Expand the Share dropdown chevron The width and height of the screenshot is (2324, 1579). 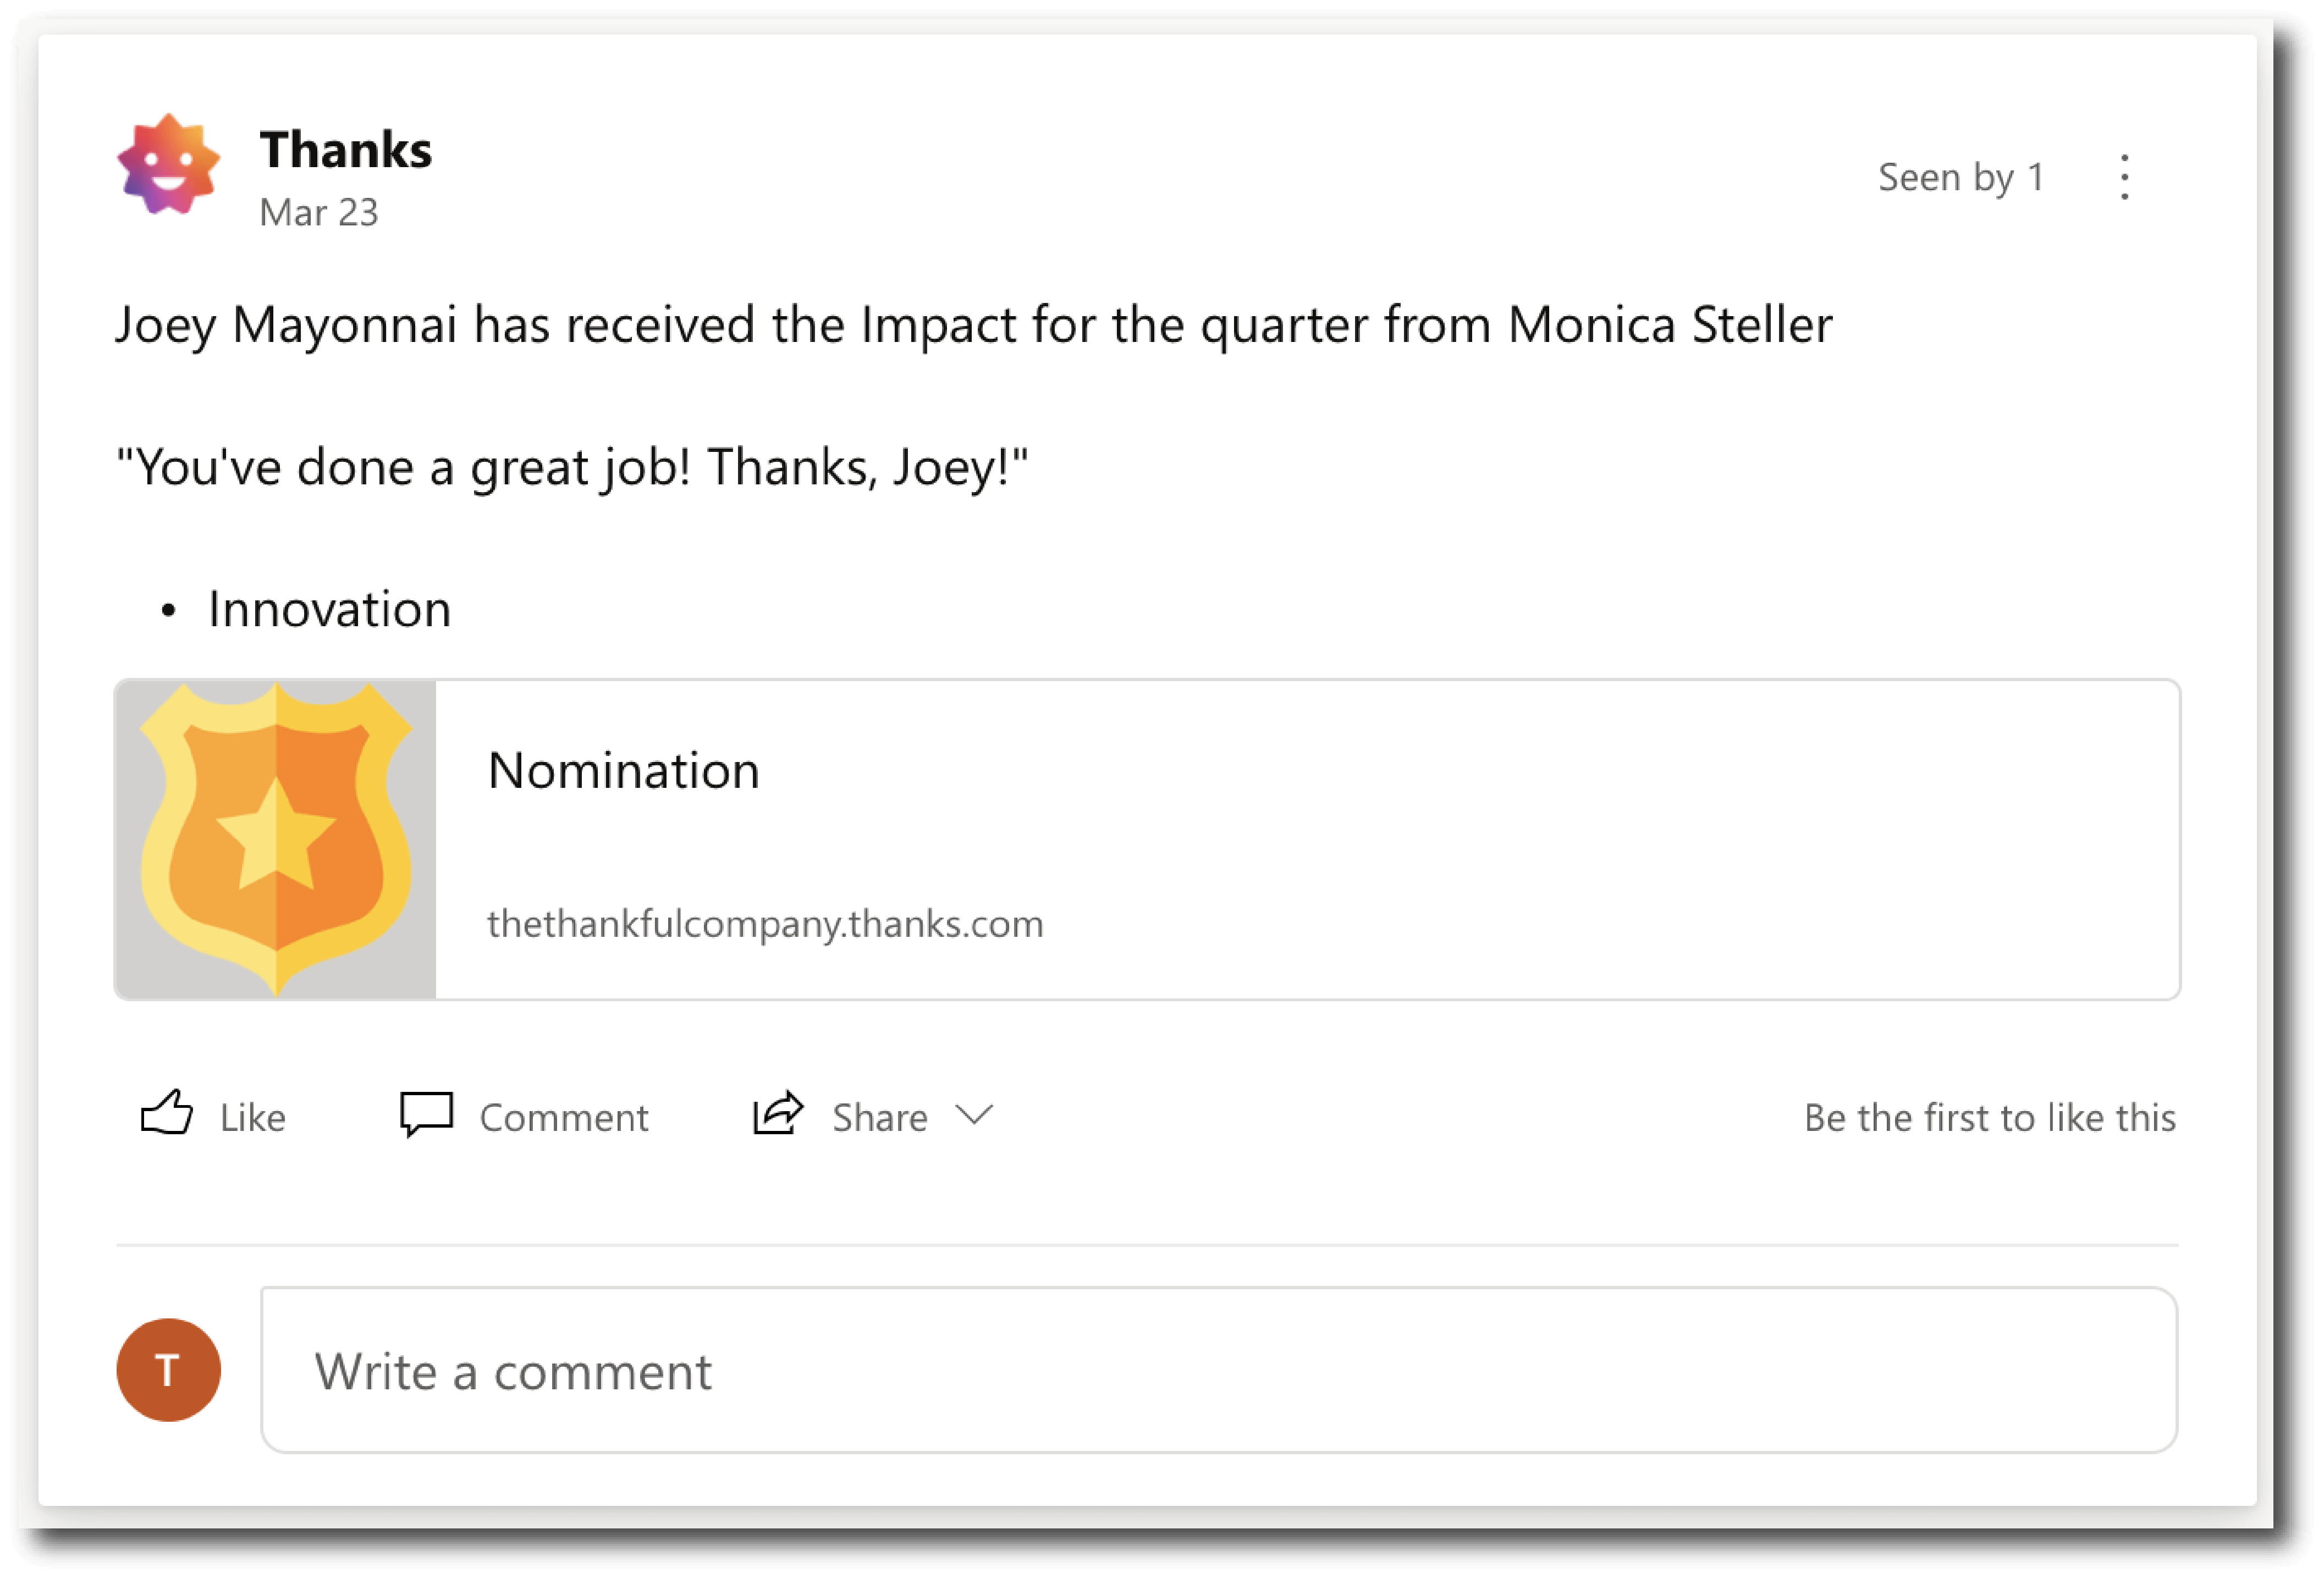(974, 1114)
